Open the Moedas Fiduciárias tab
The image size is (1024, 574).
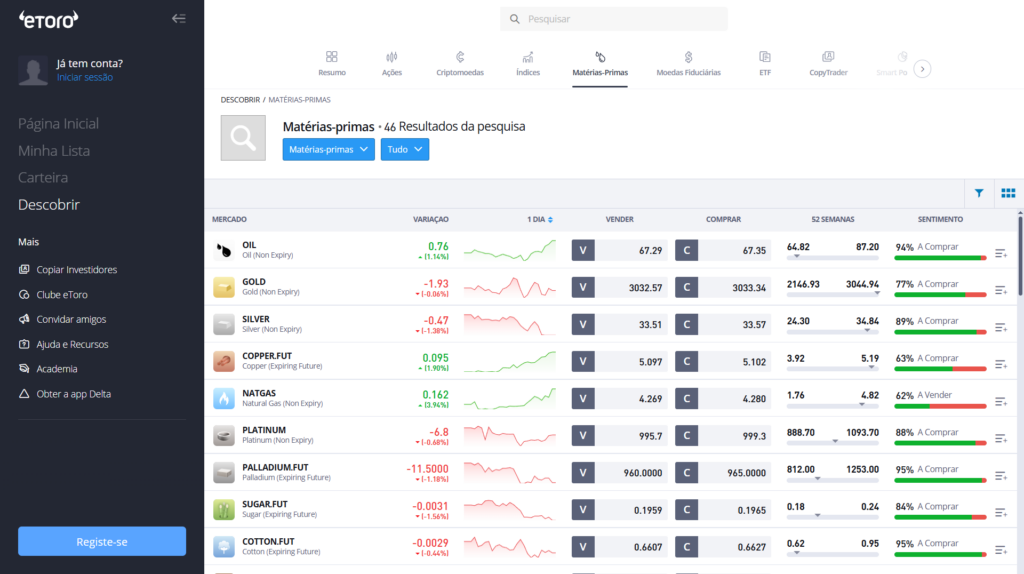point(688,64)
